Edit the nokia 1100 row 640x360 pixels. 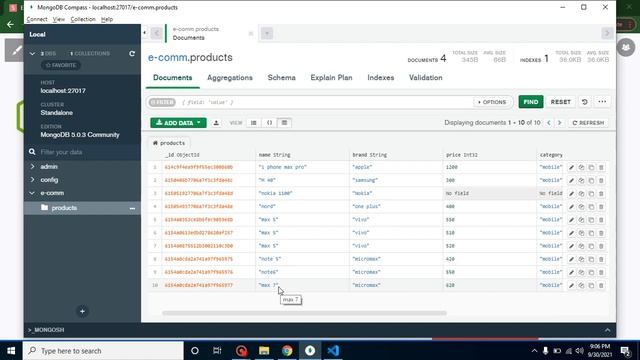571,193
